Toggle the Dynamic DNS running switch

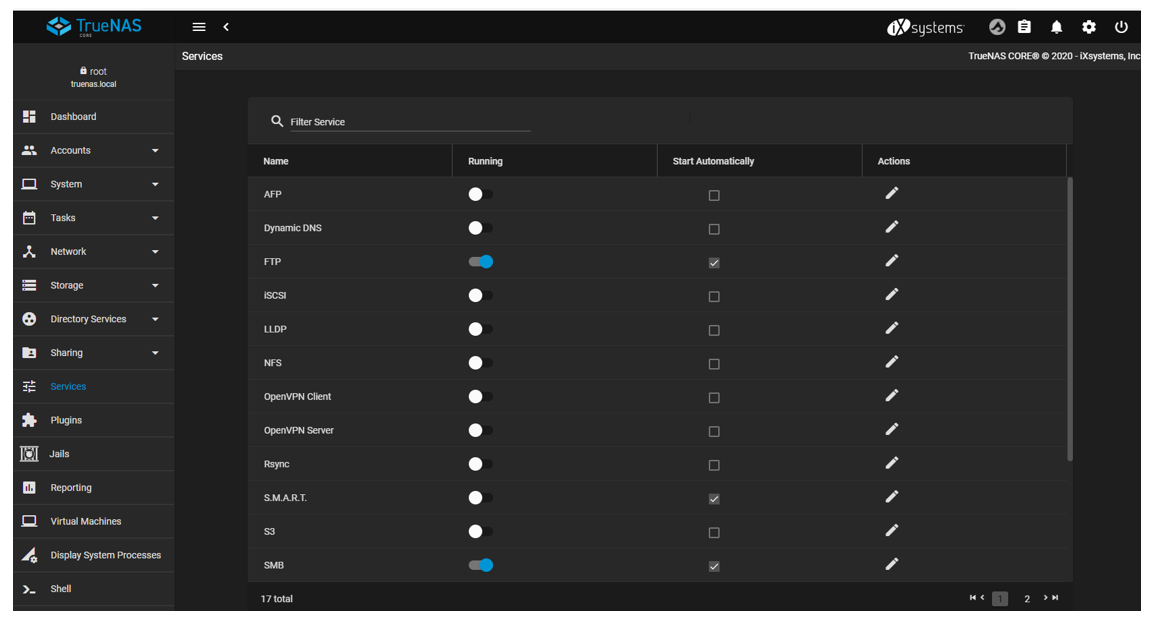480,228
